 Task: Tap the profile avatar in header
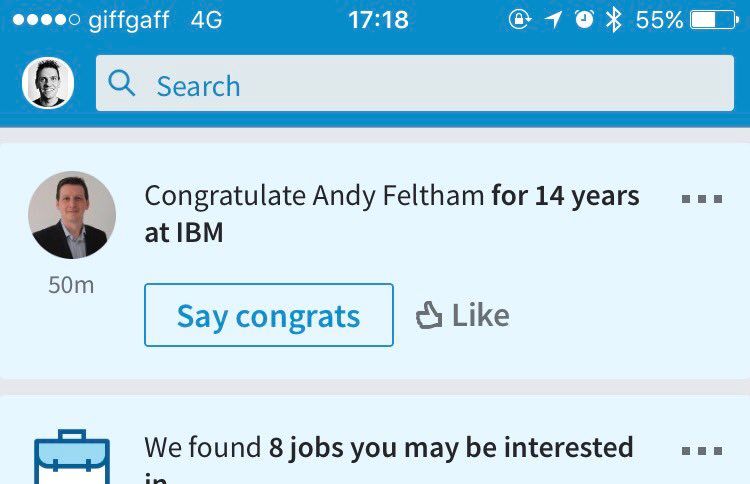tap(48, 84)
